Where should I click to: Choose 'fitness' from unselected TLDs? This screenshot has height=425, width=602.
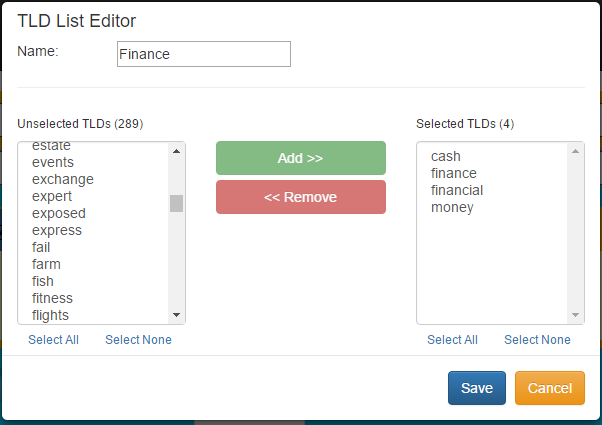52,298
